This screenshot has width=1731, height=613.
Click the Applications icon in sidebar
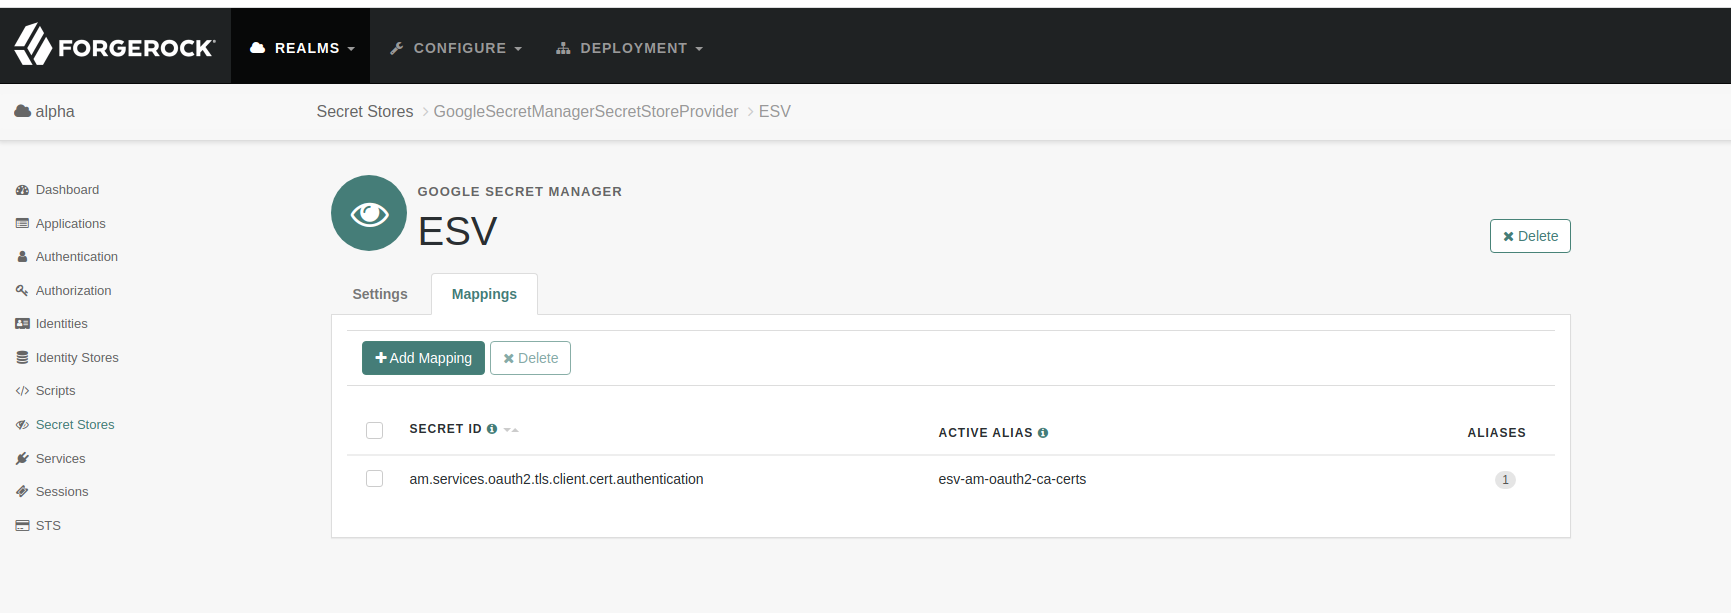[x=22, y=224]
